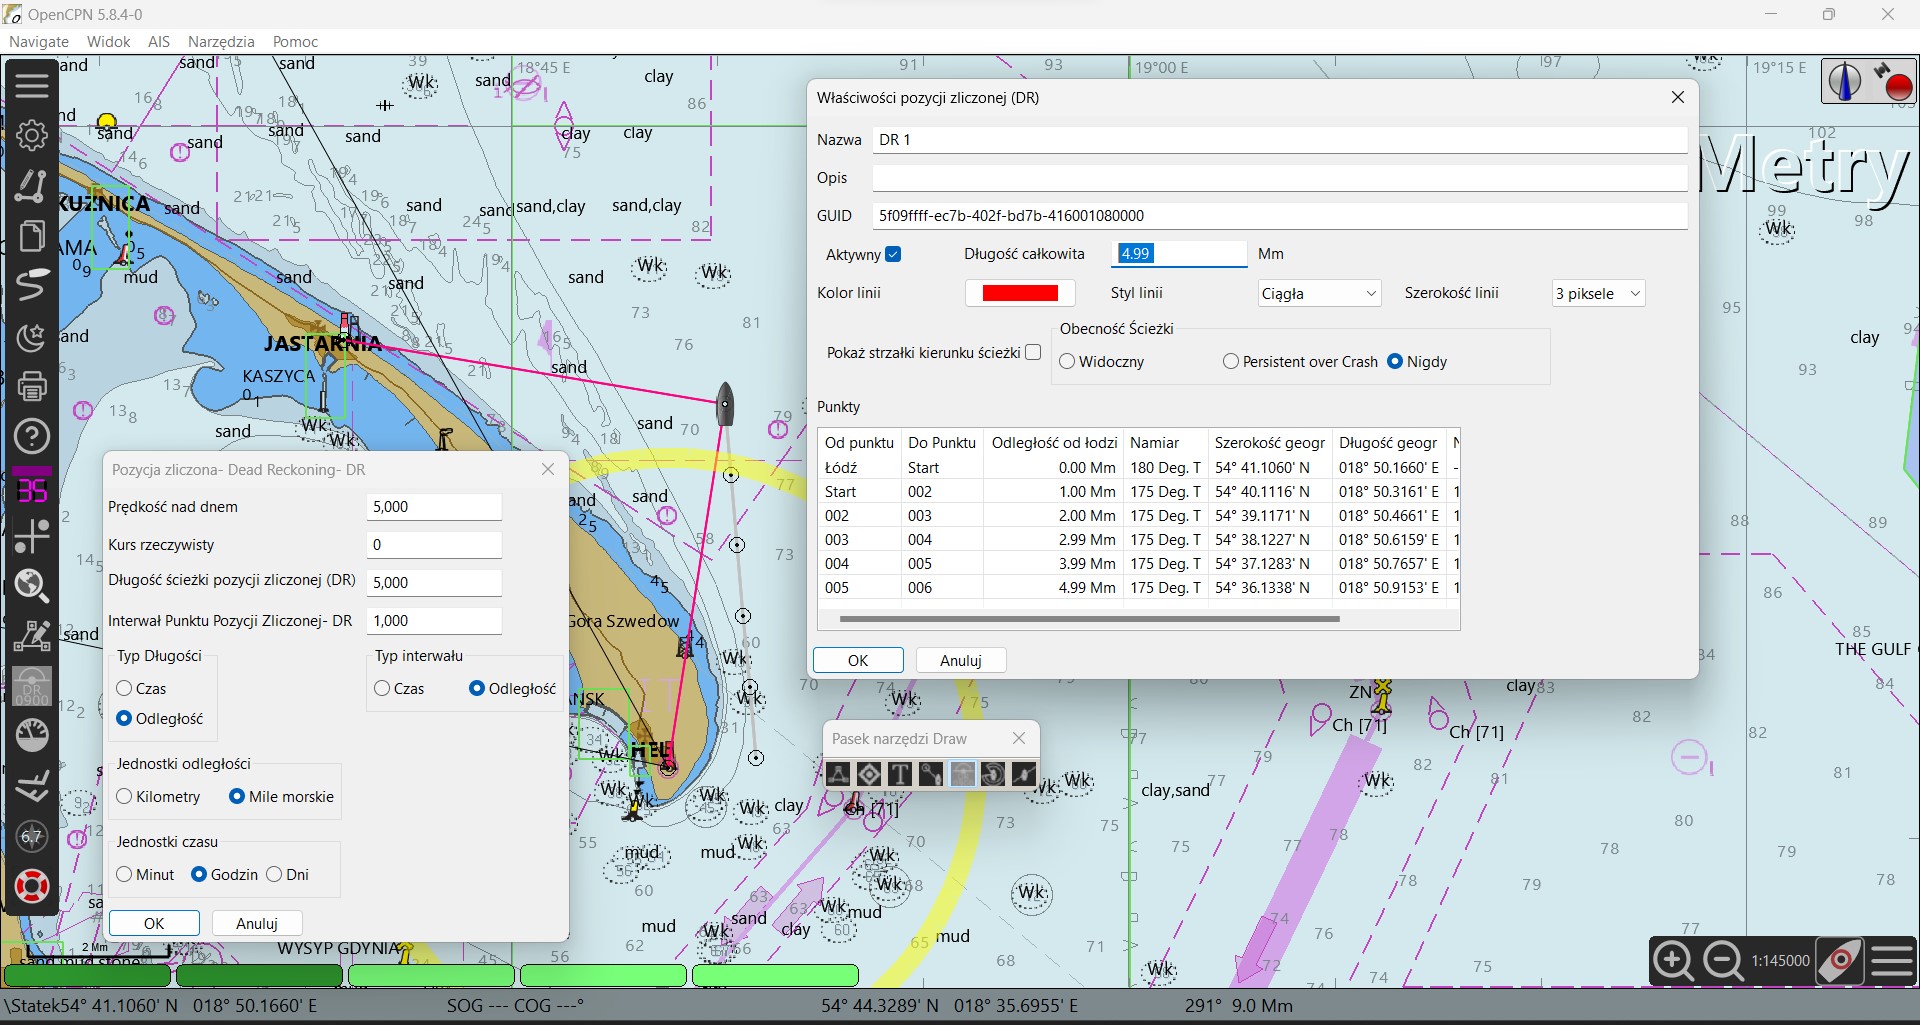Enable Pokaż strzałki kierunku ścieżki checkbox
Screen dimensions: 1920x1025
pos(1033,352)
